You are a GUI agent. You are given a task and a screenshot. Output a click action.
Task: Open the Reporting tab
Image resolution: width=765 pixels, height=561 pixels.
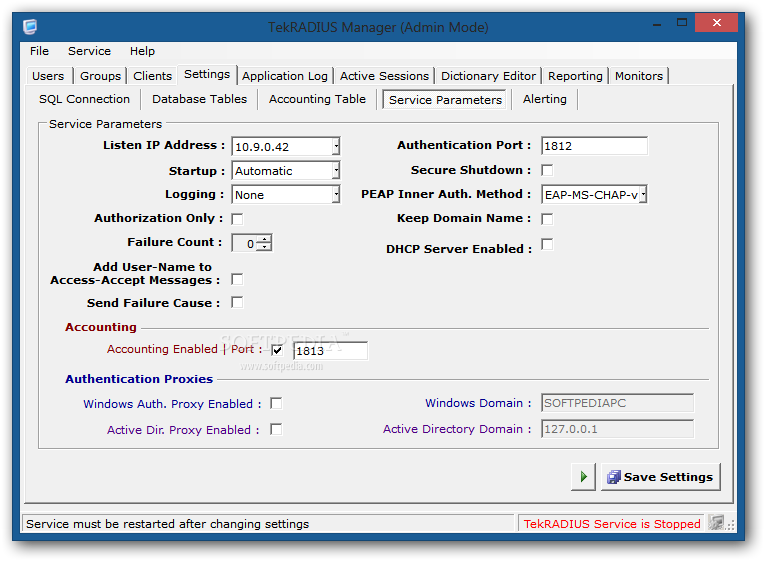click(575, 76)
